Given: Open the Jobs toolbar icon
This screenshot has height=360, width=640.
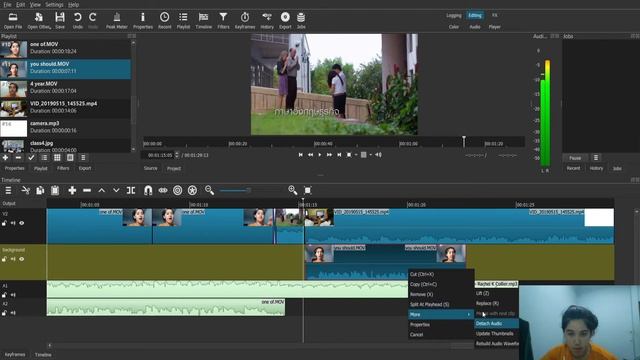Looking at the screenshot, I should pyautogui.click(x=301, y=20).
